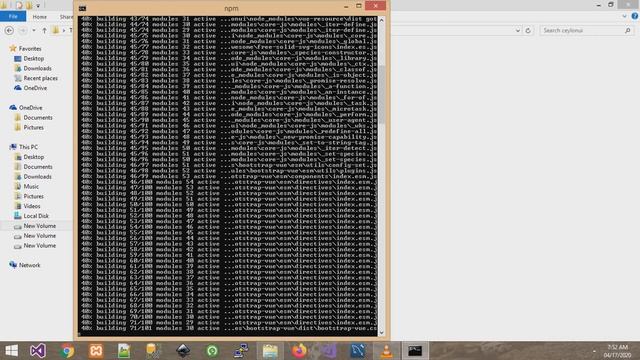Open File Explorer taskbar icon
The height and width of the screenshot is (360, 640).
pos(270,351)
